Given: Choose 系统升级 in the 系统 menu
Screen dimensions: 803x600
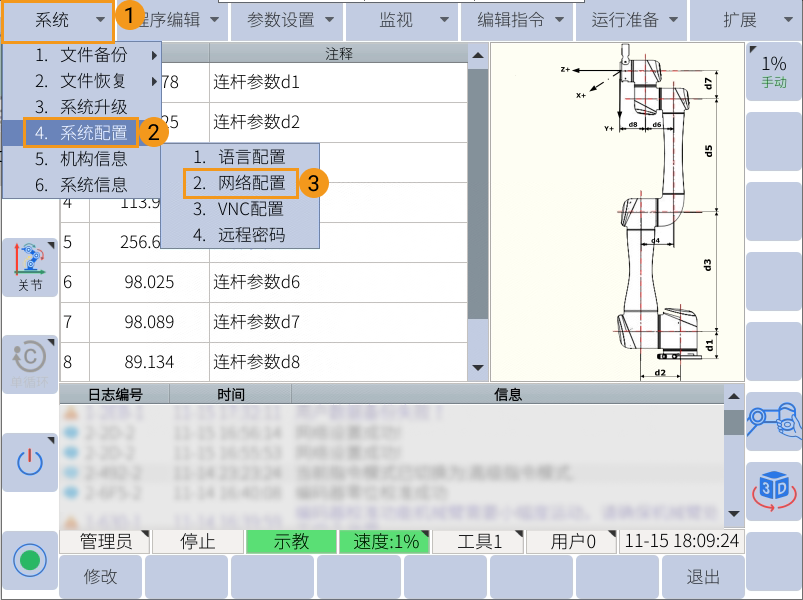Looking at the screenshot, I should [x=93, y=106].
